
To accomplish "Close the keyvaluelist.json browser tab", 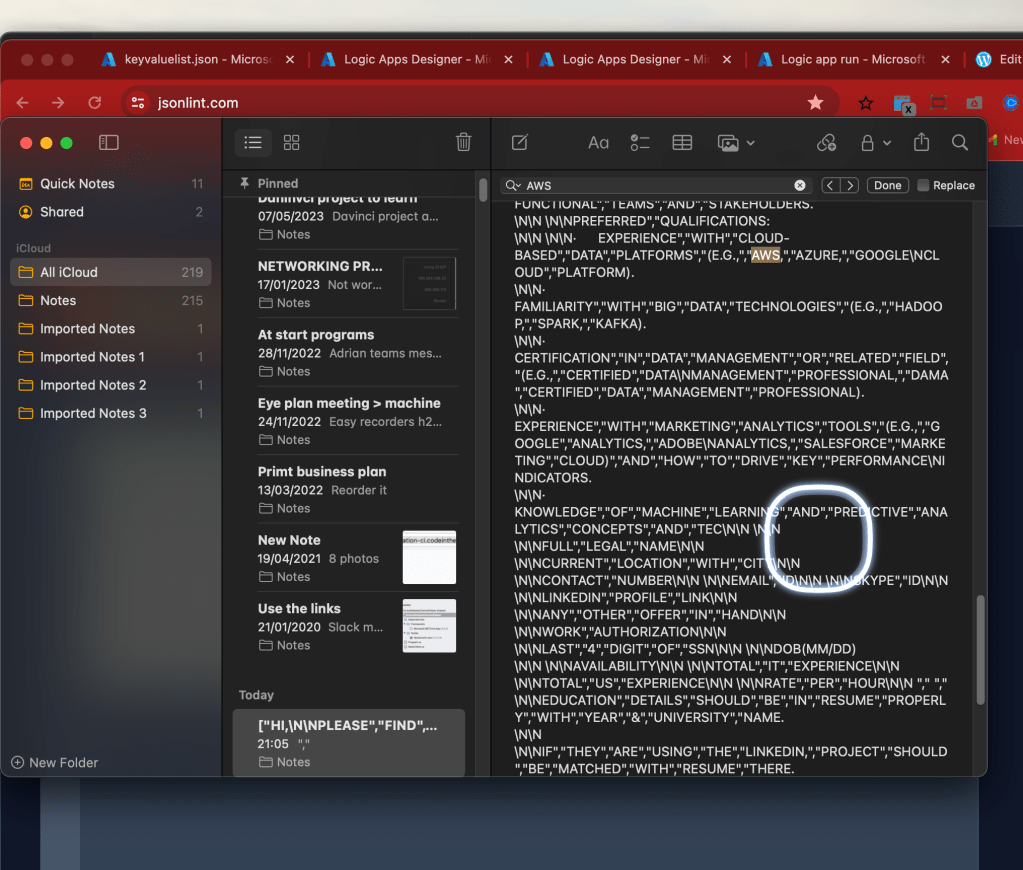I will point(290,59).
